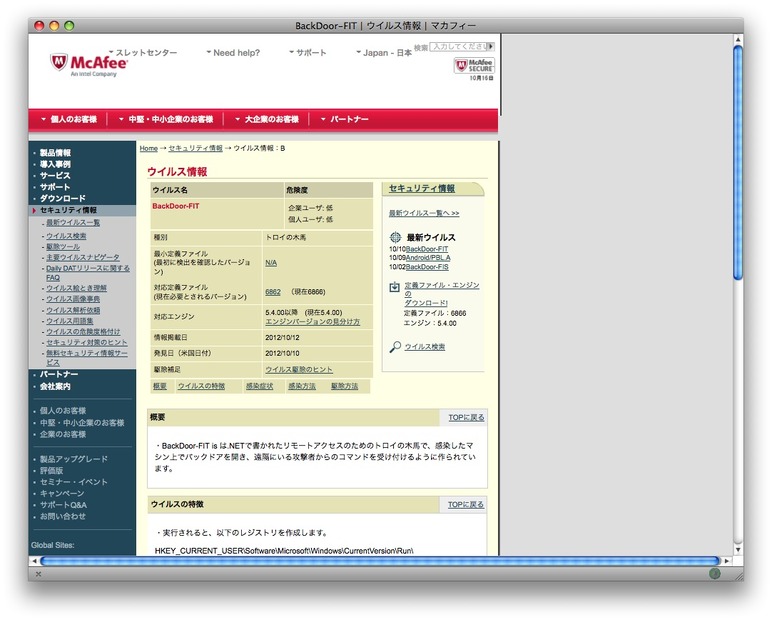Click TOPに戻る in the 概要 header
This screenshot has width=772, height=620.
(466, 418)
